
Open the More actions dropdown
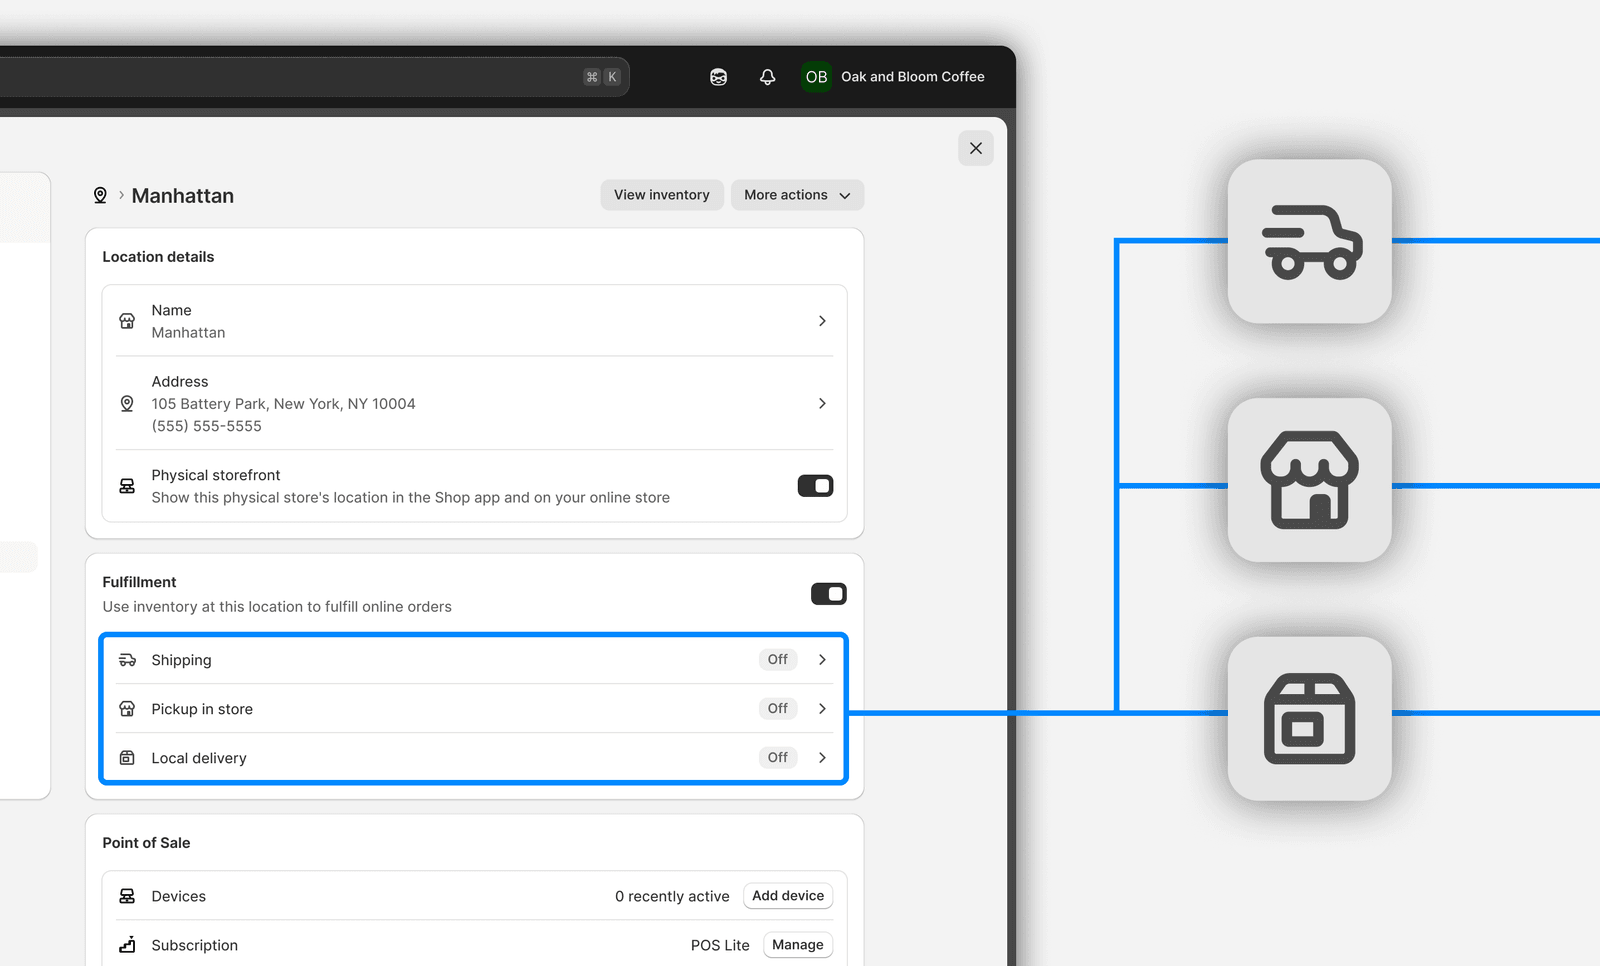797,195
